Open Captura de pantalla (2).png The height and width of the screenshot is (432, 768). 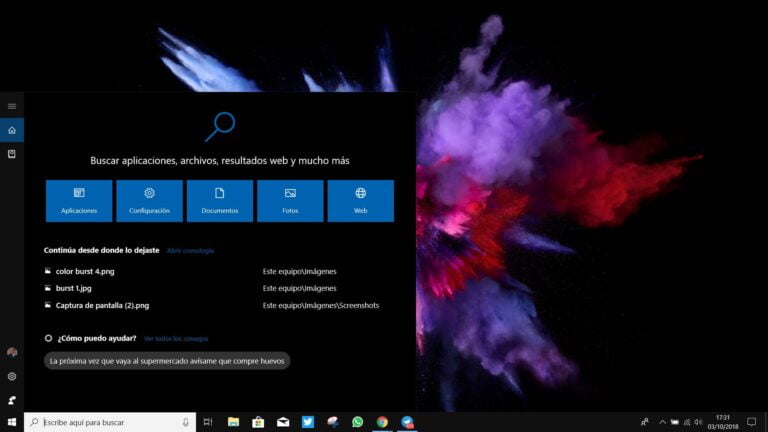(x=102, y=306)
